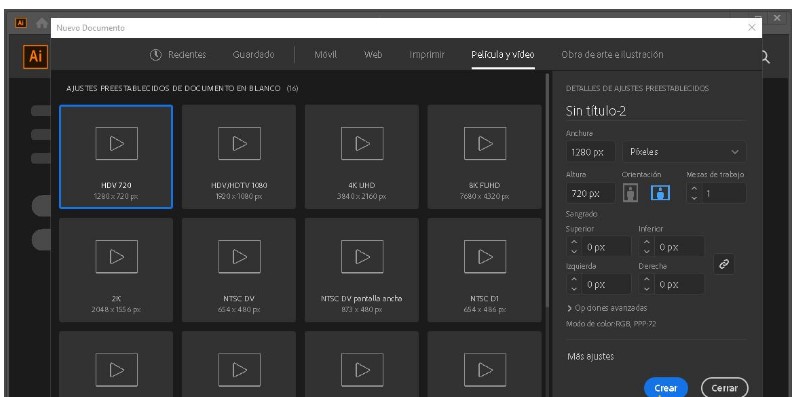Image resolution: width=794 pixels, height=397 pixels.
Task: Select the HDV 720 preset thumbnail
Action: 116,157
